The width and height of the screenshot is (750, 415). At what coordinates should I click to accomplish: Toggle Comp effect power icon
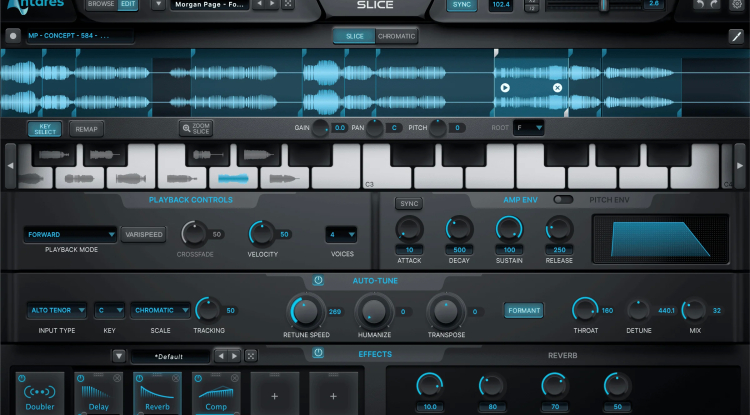(x=198, y=379)
